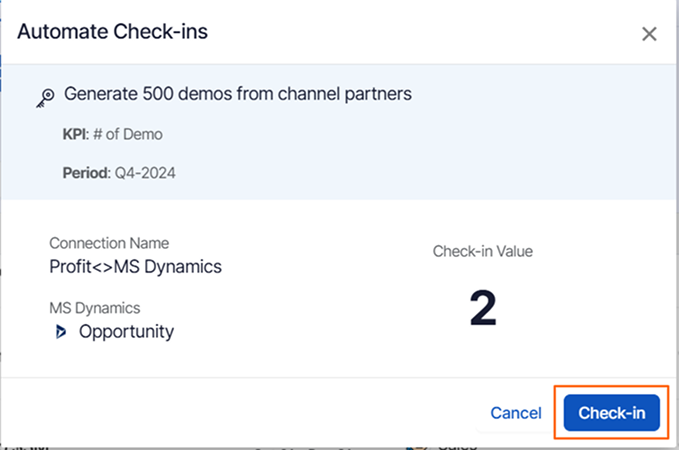Image resolution: width=679 pixels, height=450 pixels.
Task: Cancel the Automate Check-ins dialog
Action: click(x=516, y=413)
